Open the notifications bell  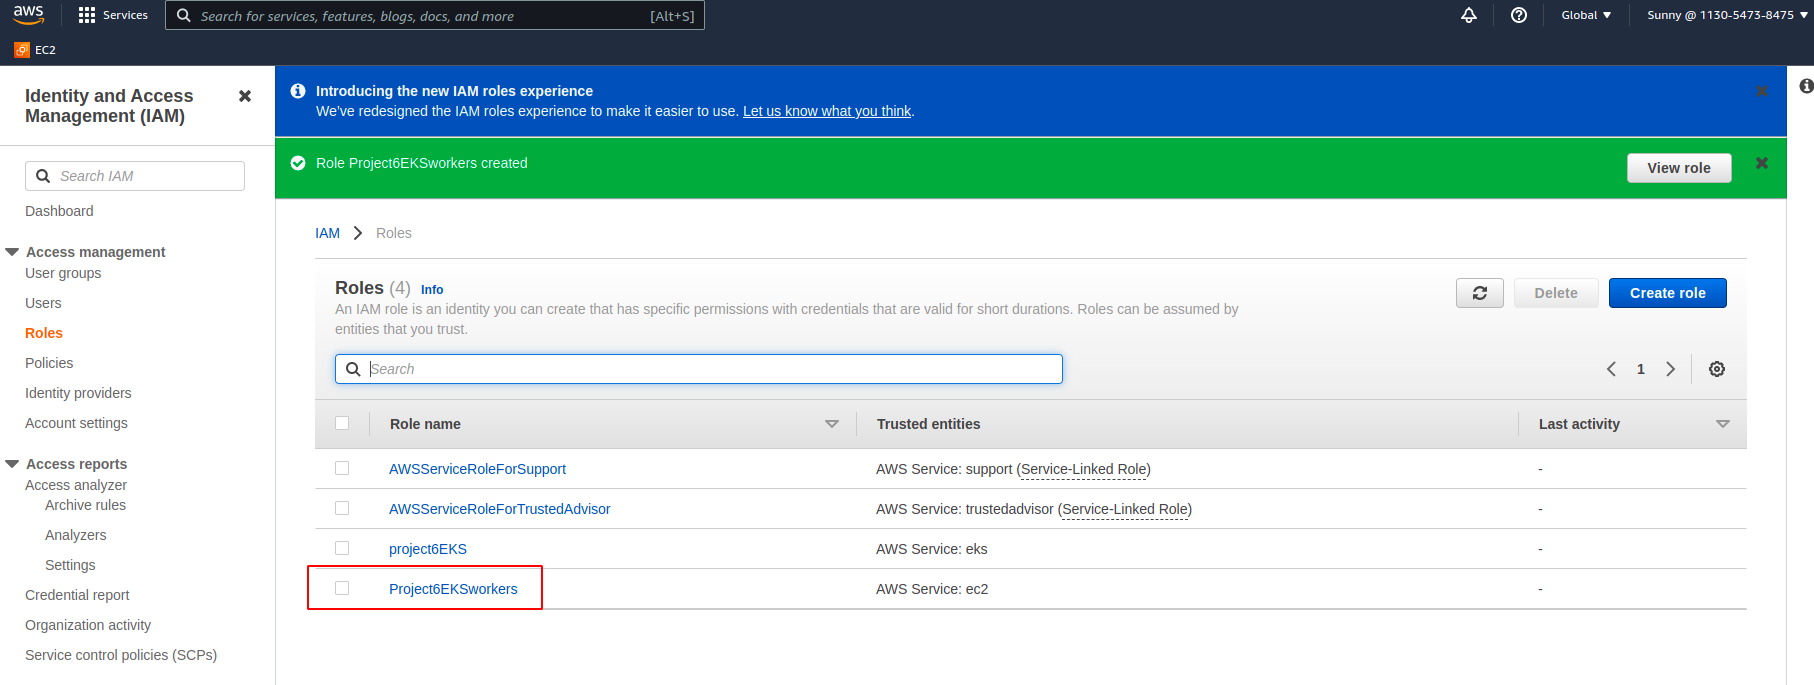point(1469,15)
